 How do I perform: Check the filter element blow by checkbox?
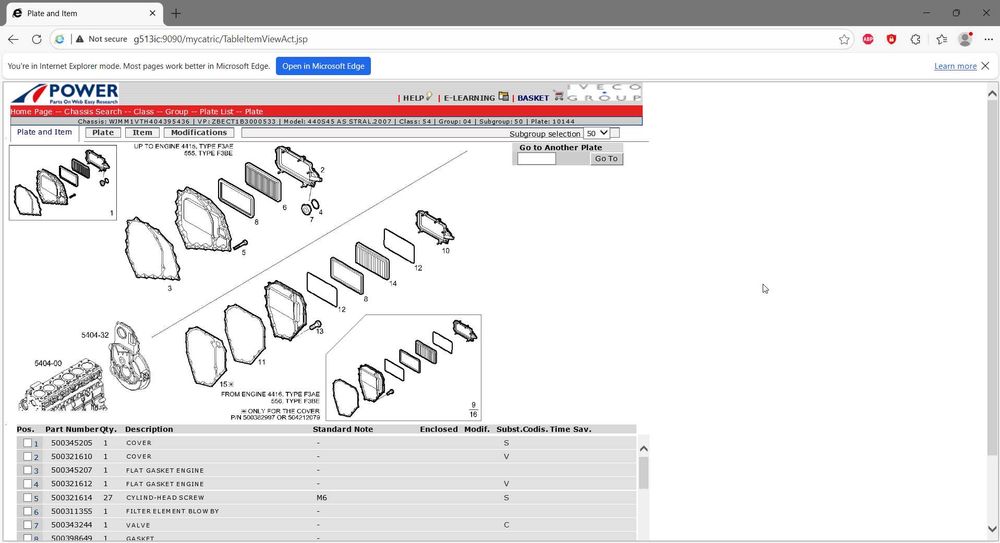(27, 511)
